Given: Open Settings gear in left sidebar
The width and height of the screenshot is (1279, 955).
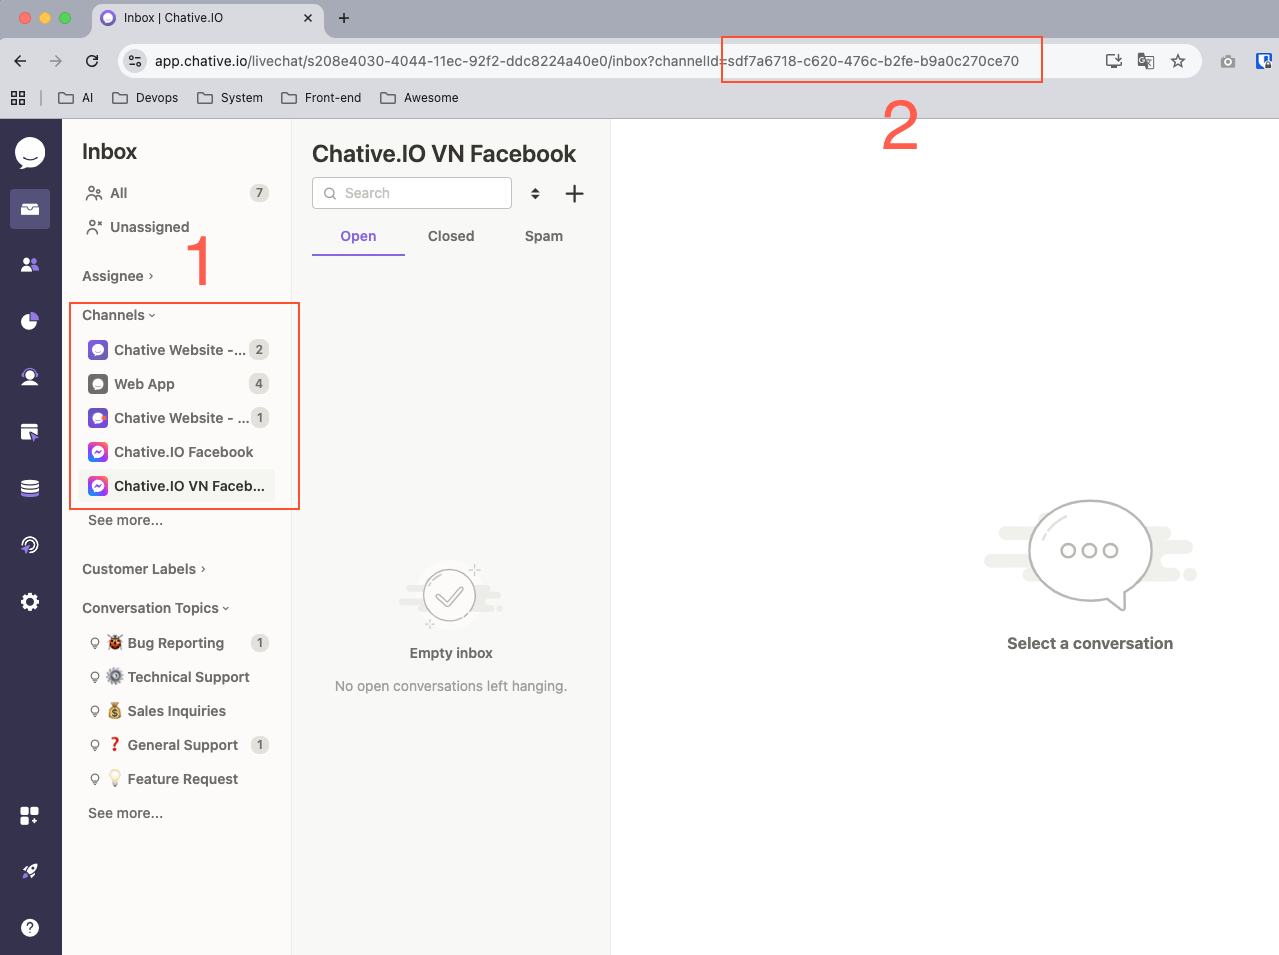Looking at the screenshot, I should (30, 602).
